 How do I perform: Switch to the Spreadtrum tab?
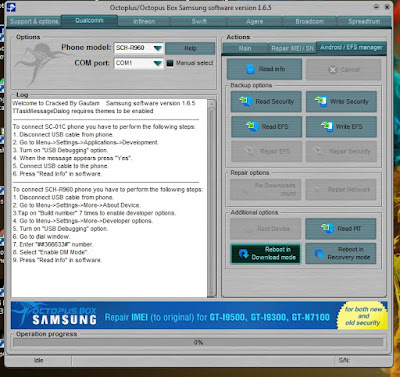point(364,22)
